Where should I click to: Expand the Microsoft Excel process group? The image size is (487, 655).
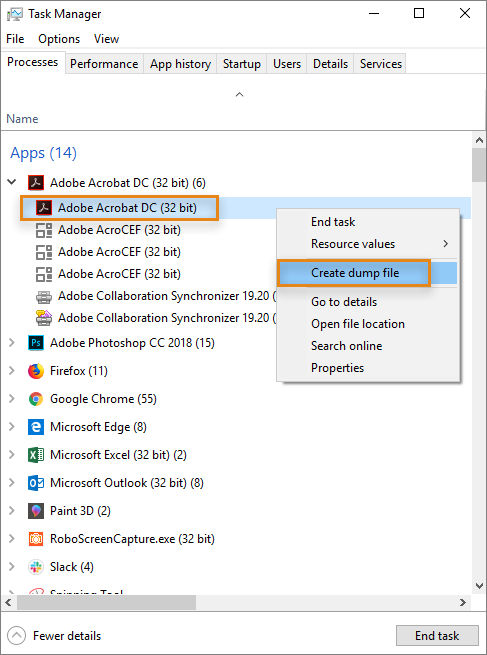(12, 454)
